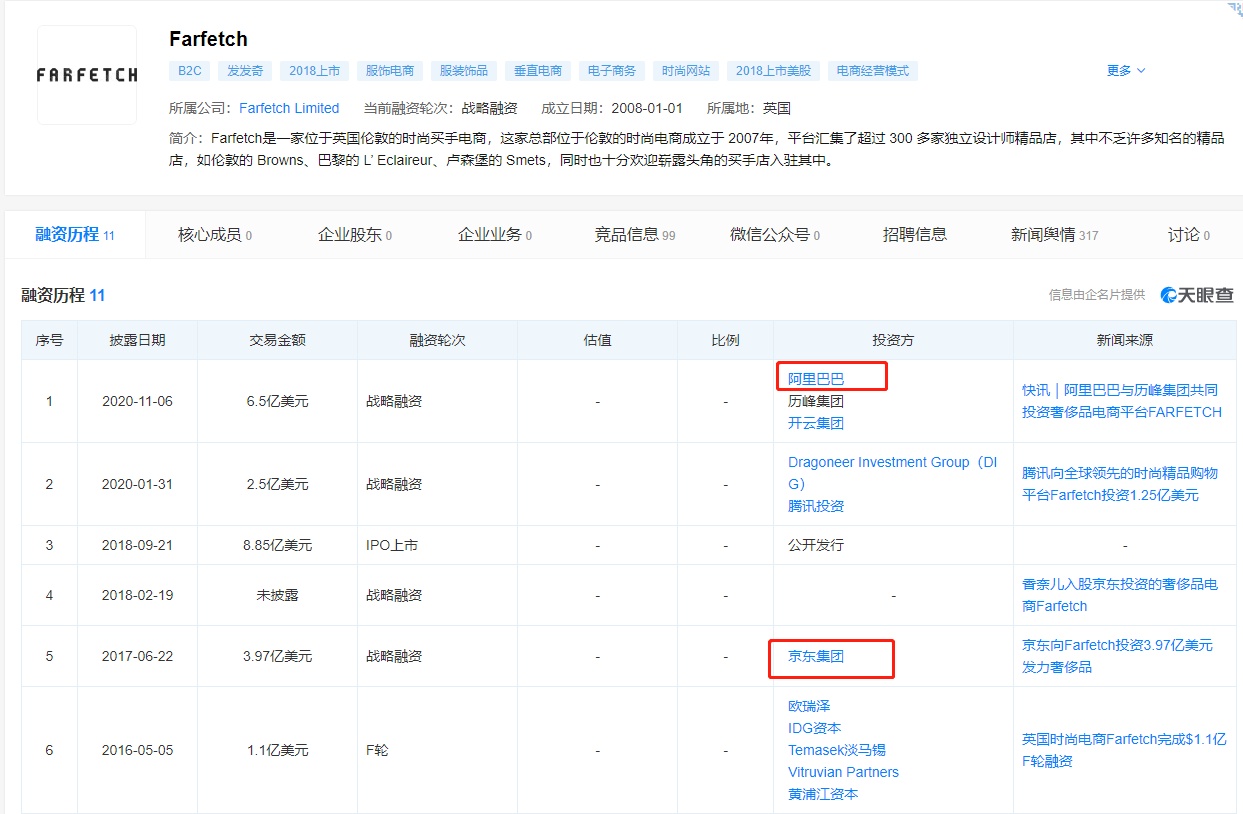Open investor 京东集团 link

(x=816, y=656)
